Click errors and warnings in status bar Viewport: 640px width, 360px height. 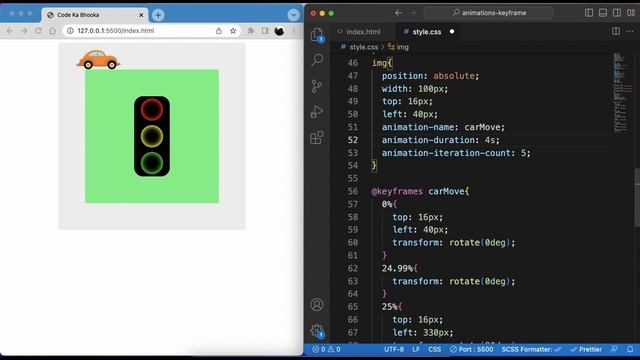[x=326, y=349]
